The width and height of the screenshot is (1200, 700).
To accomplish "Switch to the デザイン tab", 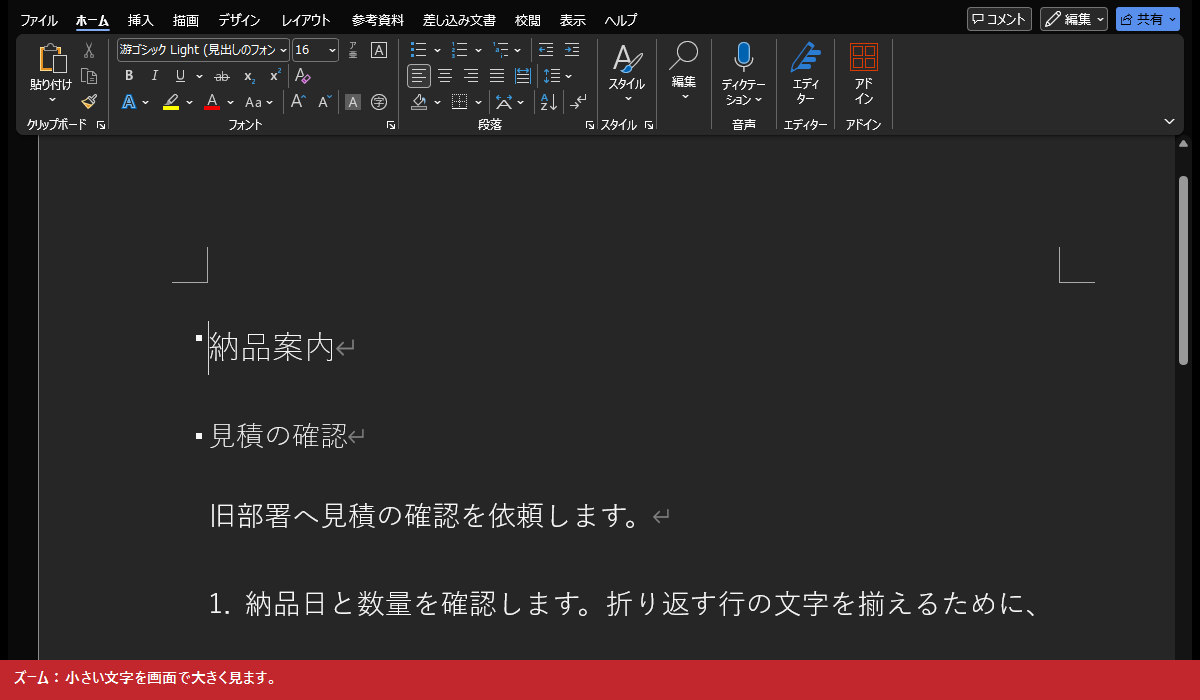I will tap(239, 20).
